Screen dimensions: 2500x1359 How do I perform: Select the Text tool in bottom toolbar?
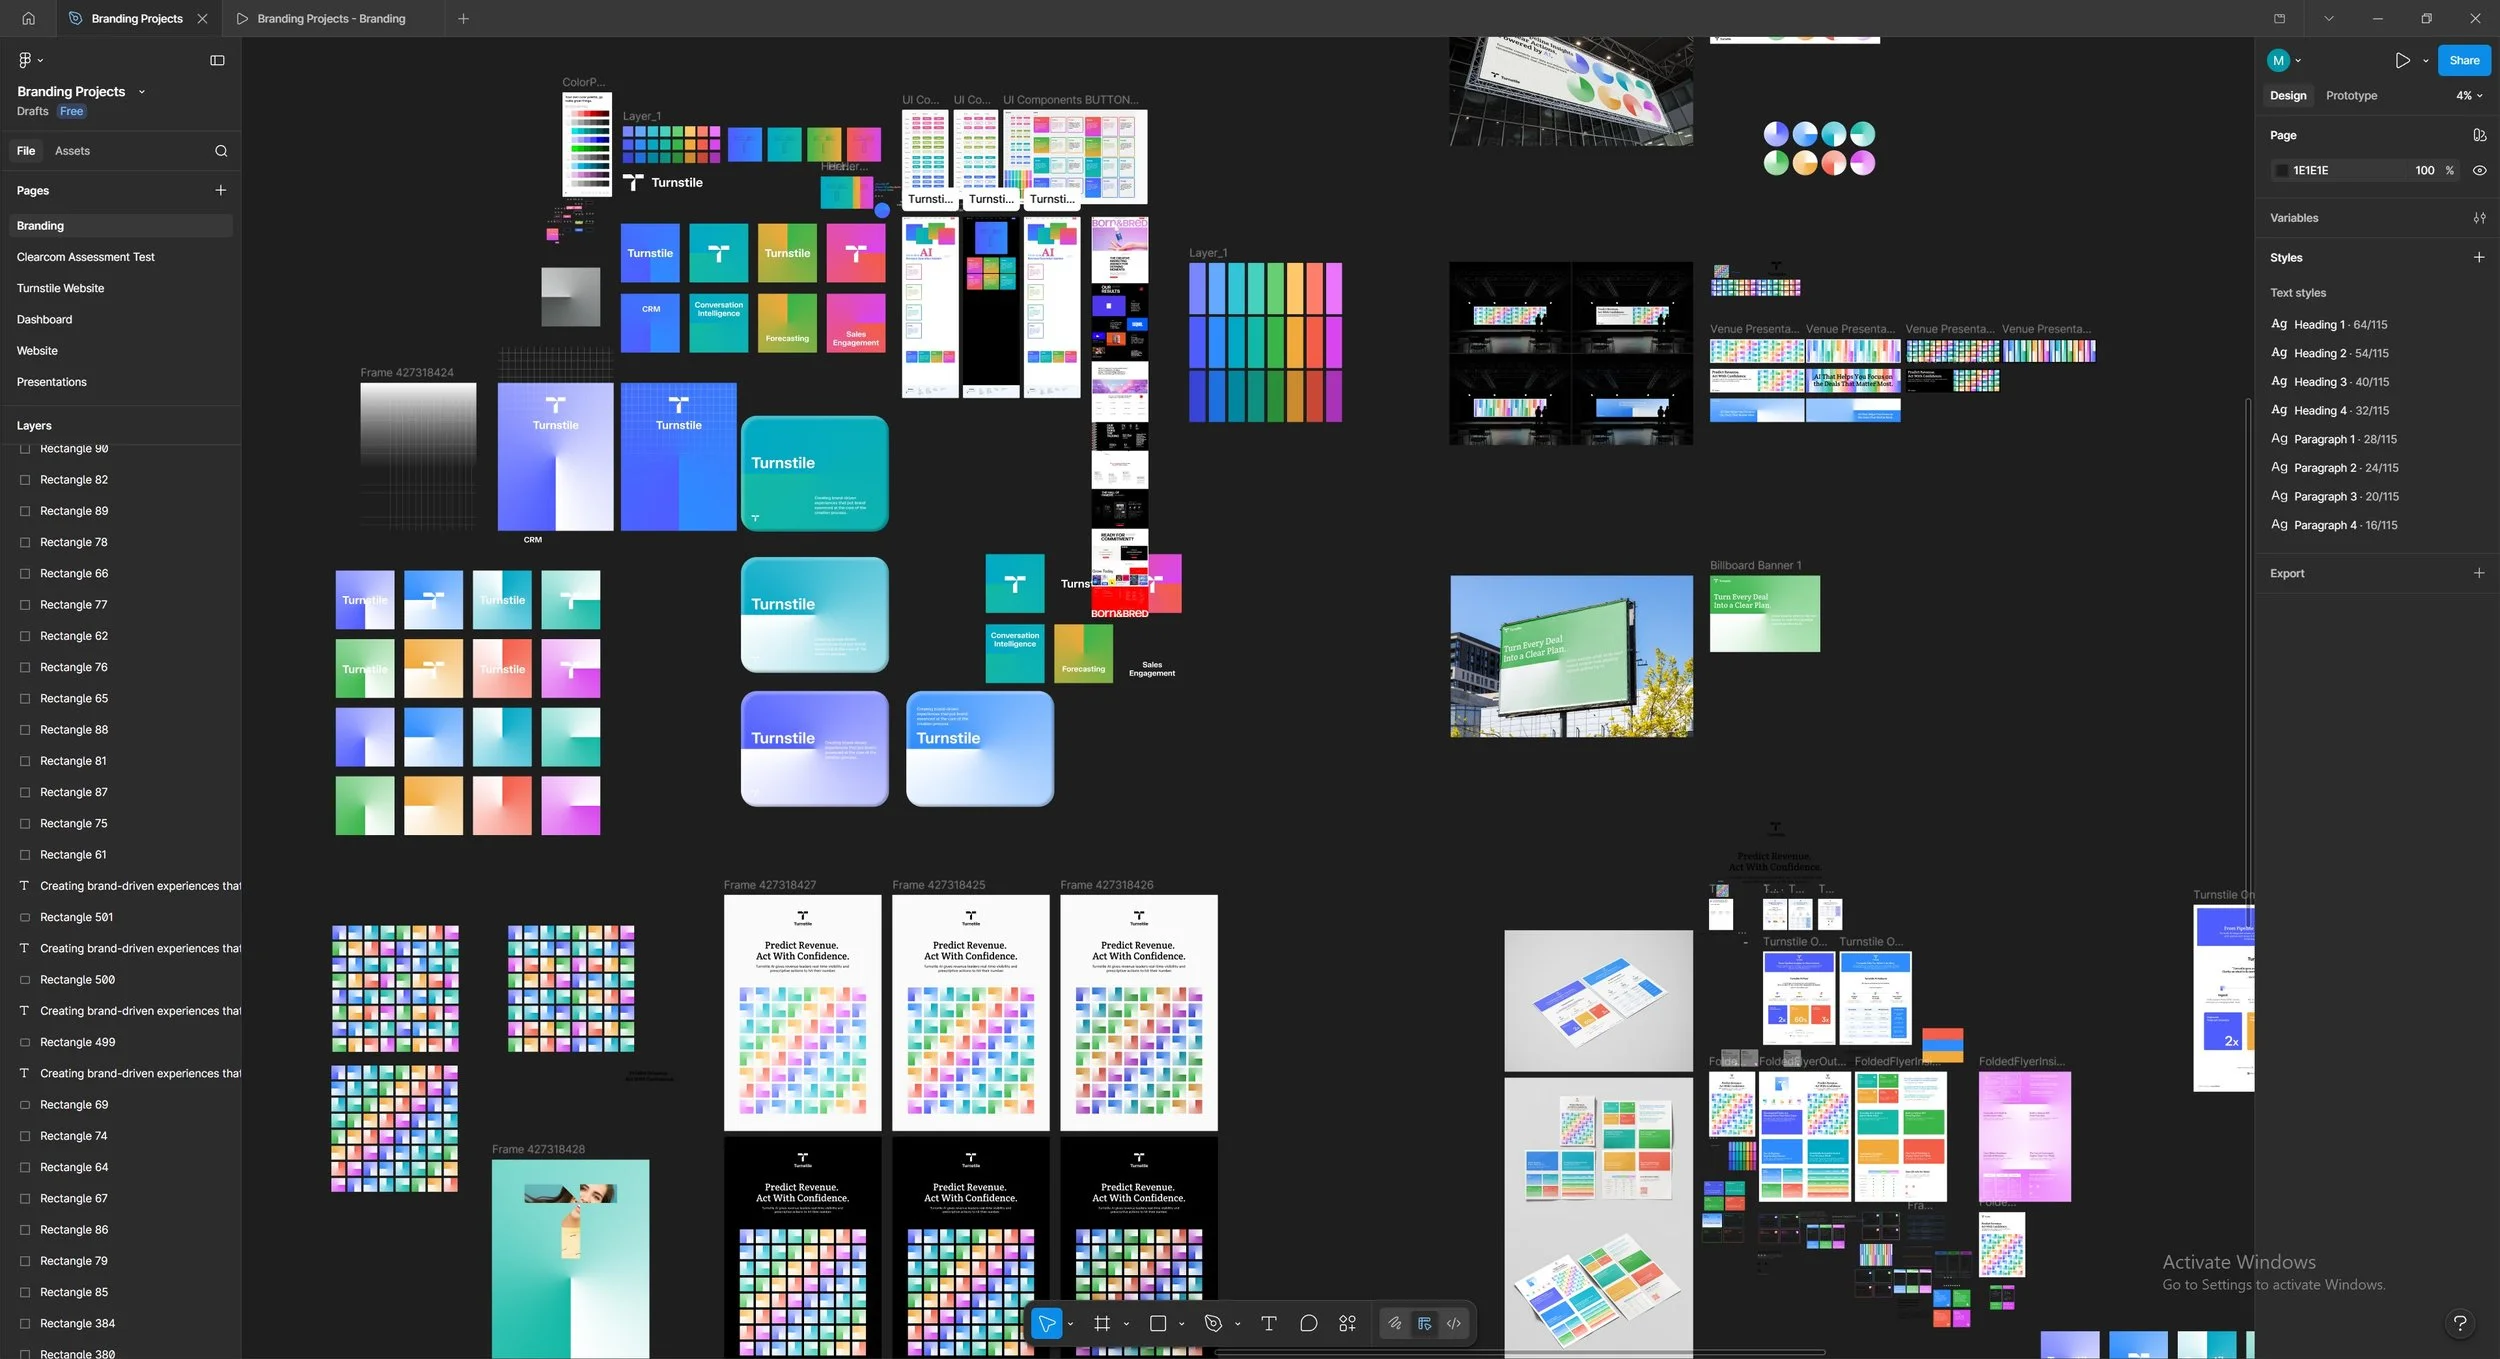pos(1268,1323)
